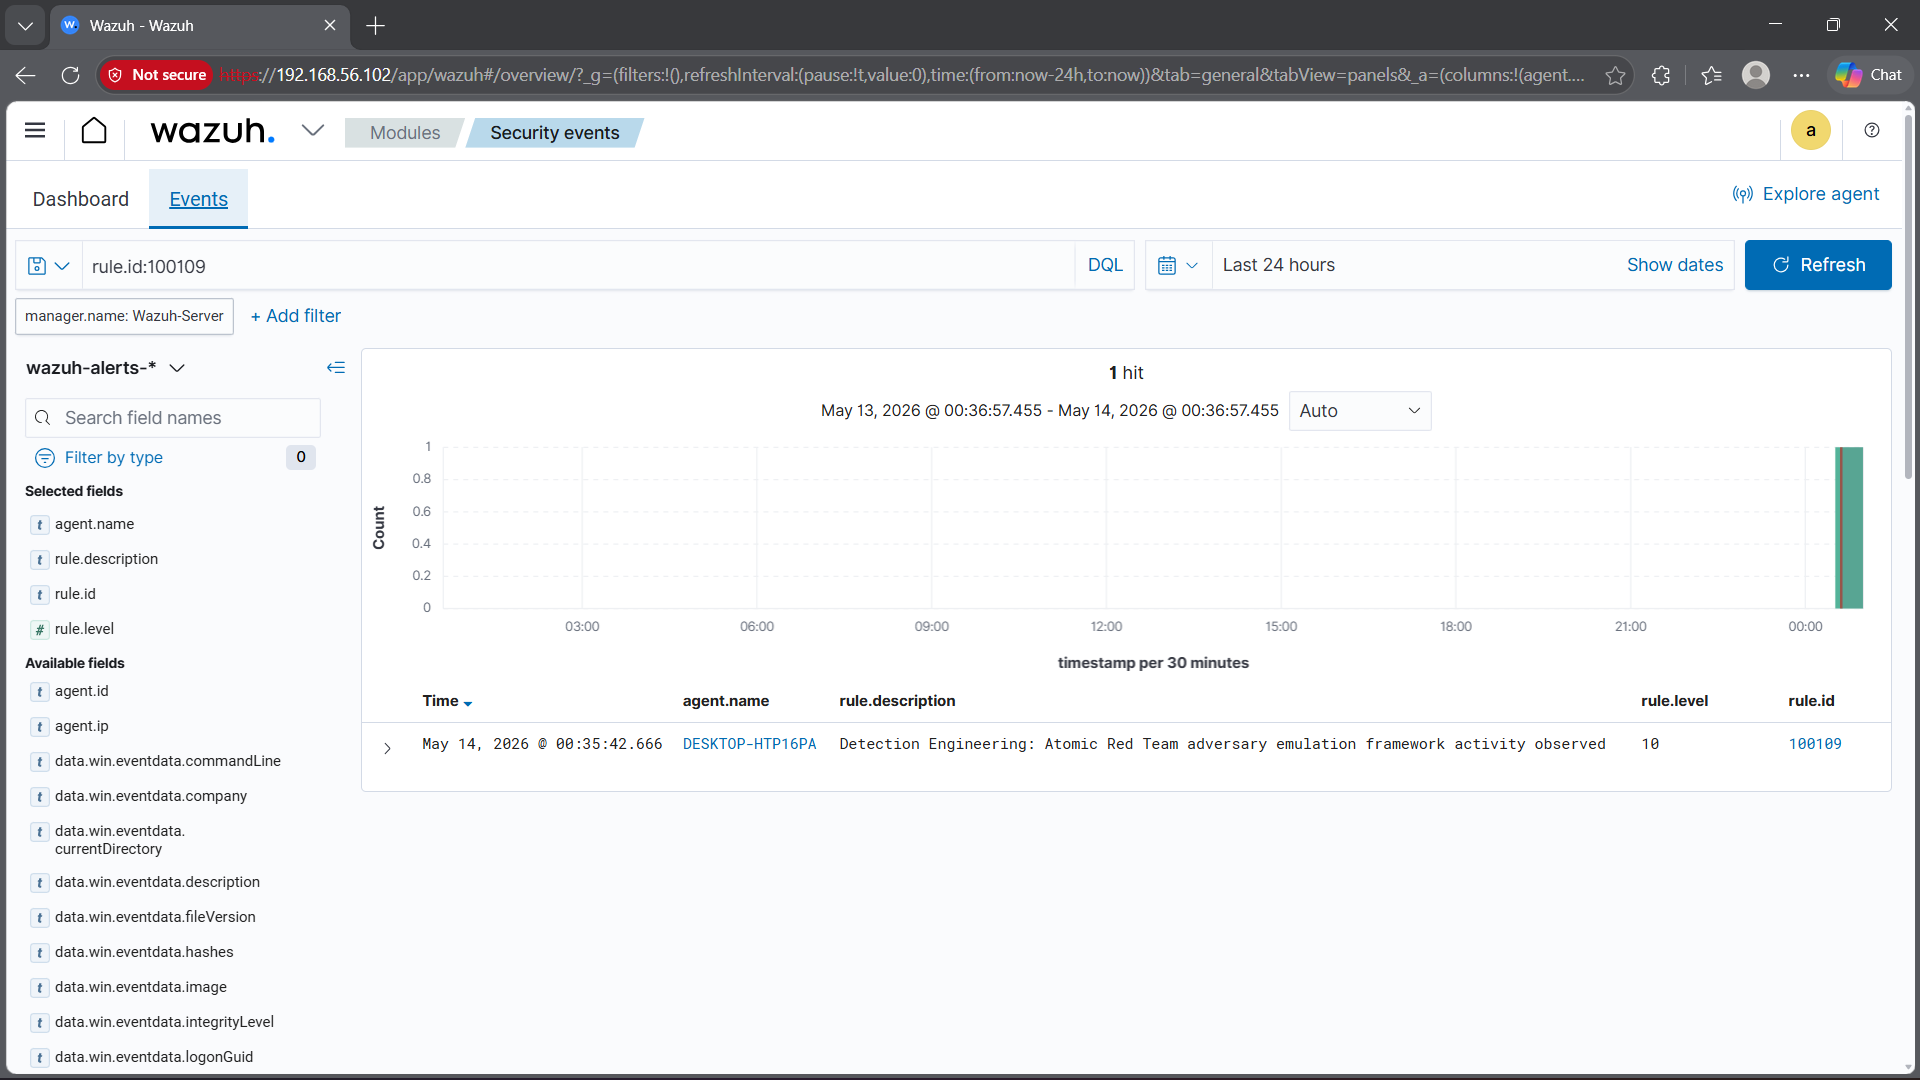Open the browser favorites list icon
Image resolution: width=1920 pixels, height=1080 pixels.
tap(1711, 75)
